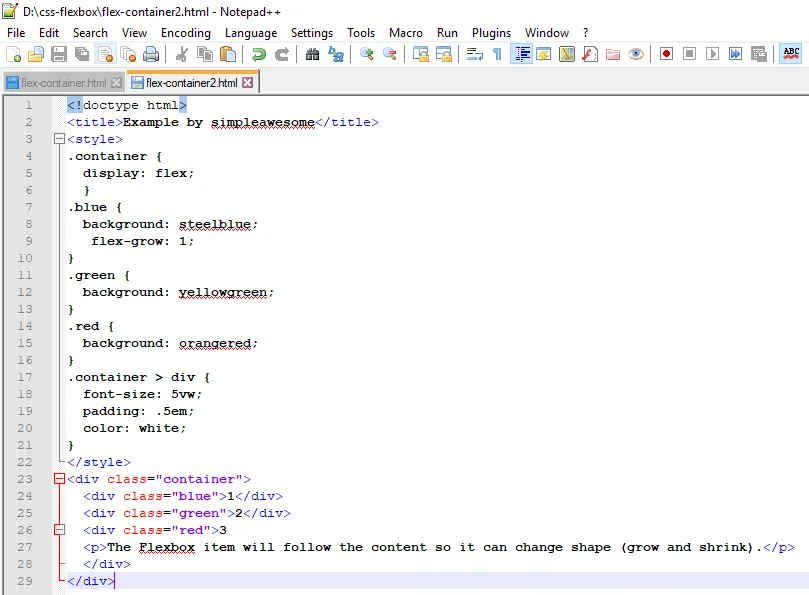Toggle synchronized vertical scrolling
Viewport: 809px width, 595px height.
pyautogui.click(x=420, y=54)
